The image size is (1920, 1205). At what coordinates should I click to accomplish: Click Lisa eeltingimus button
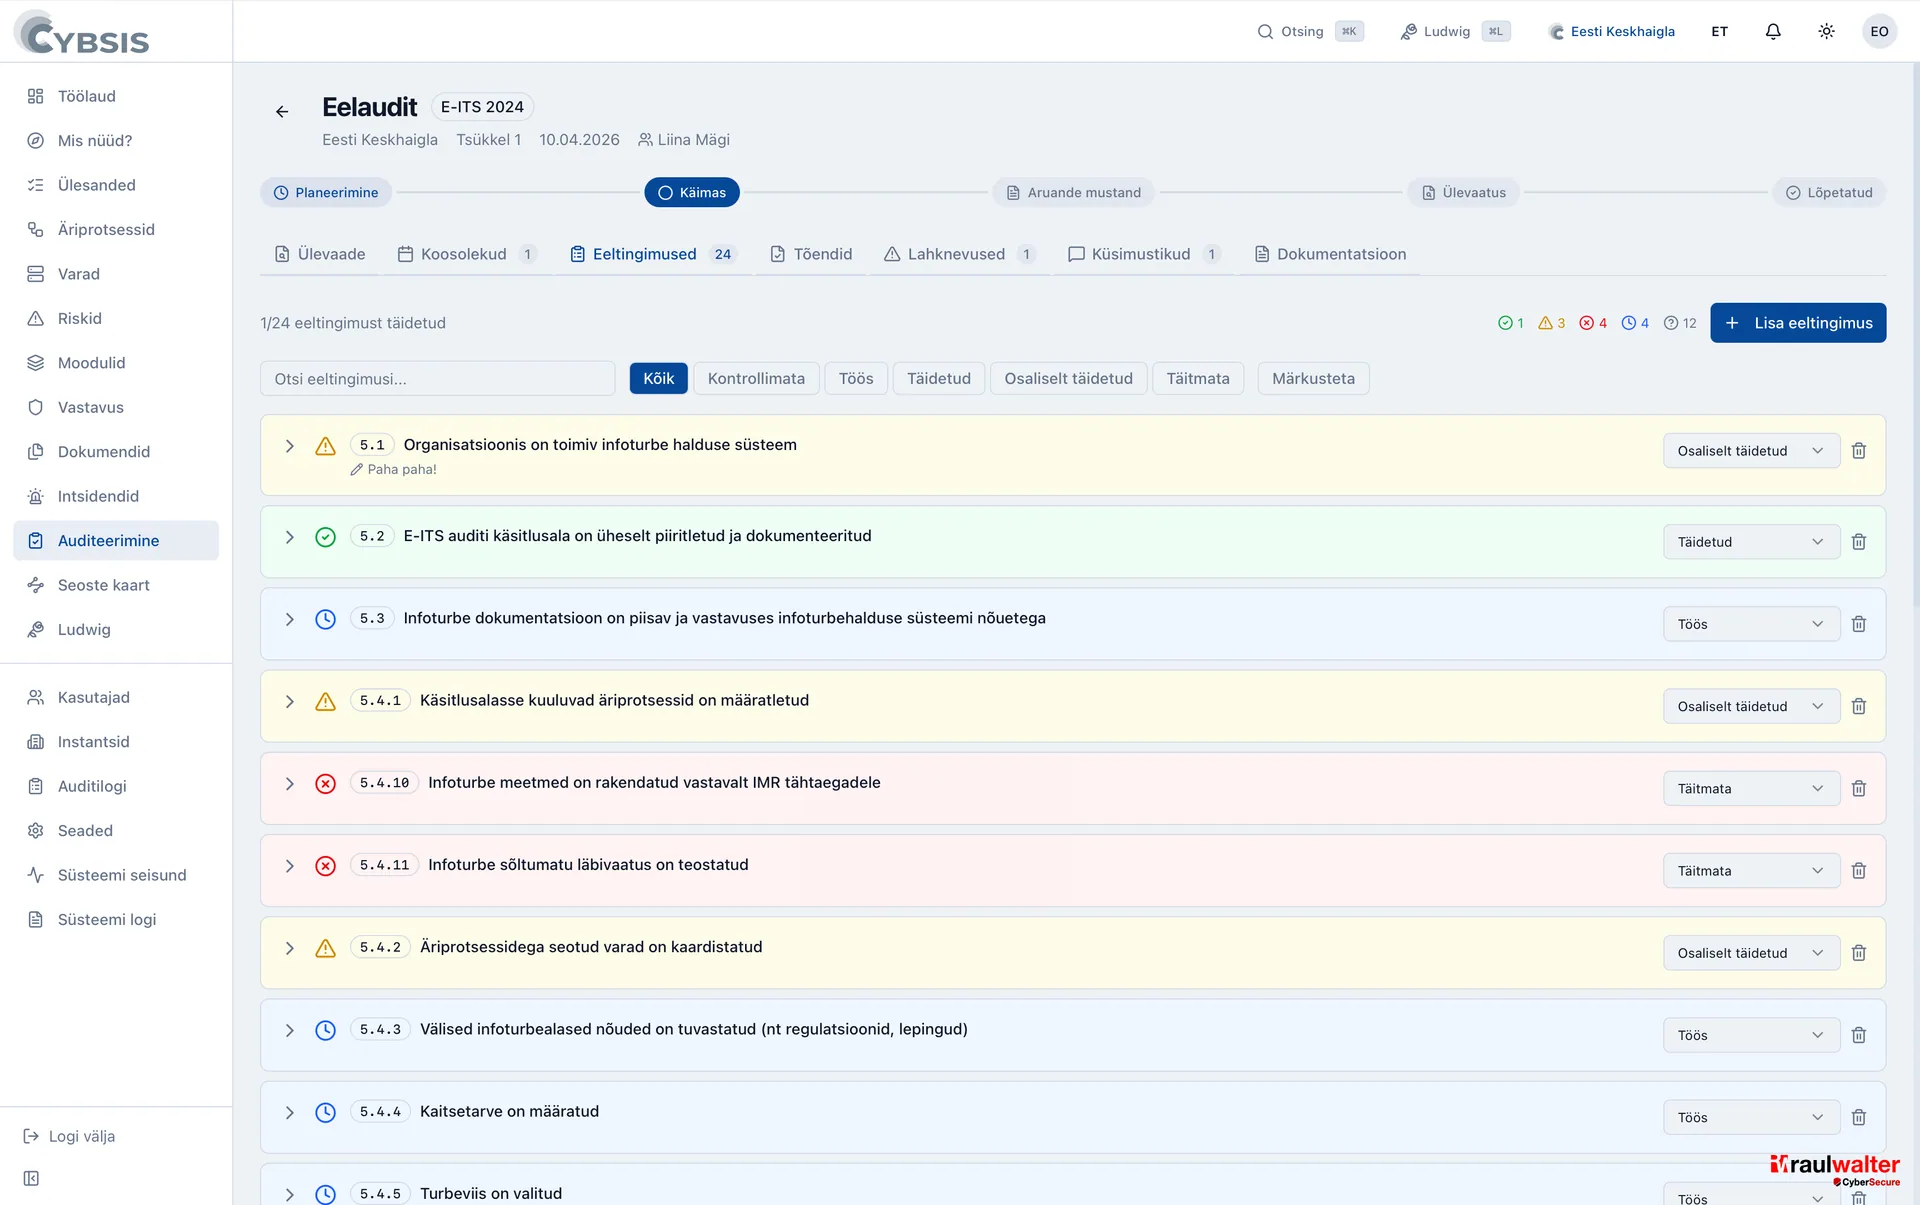tap(1798, 323)
